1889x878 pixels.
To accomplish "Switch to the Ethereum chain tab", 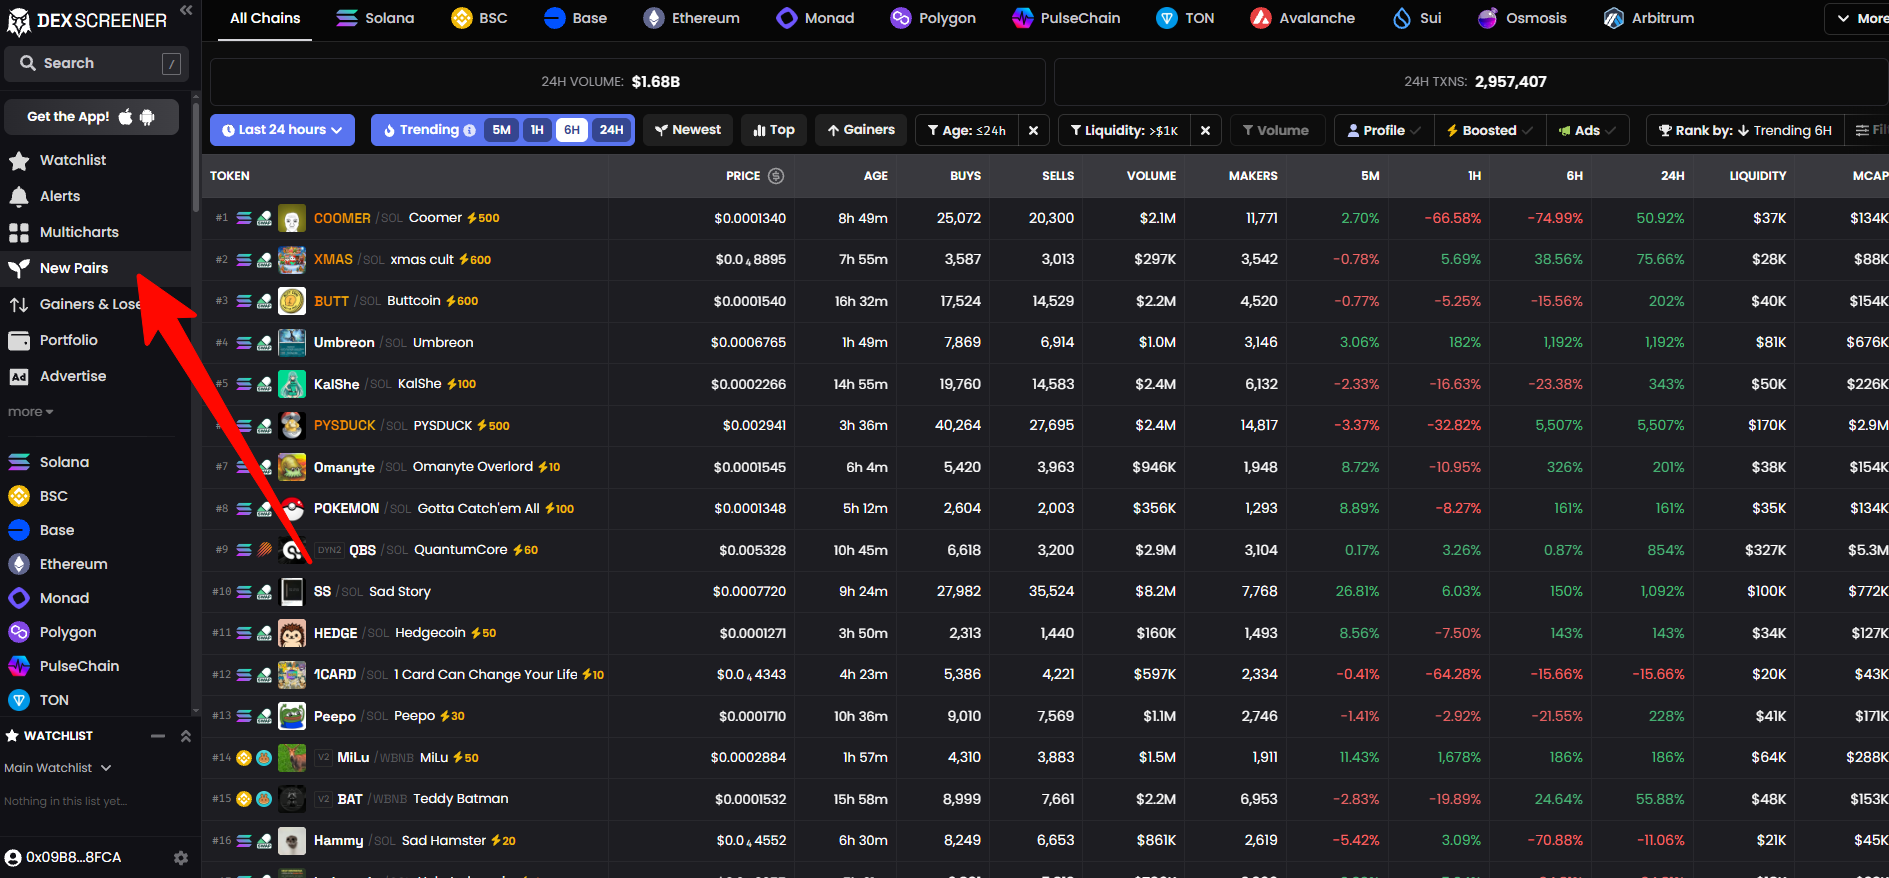I will [x=692, y=18].
